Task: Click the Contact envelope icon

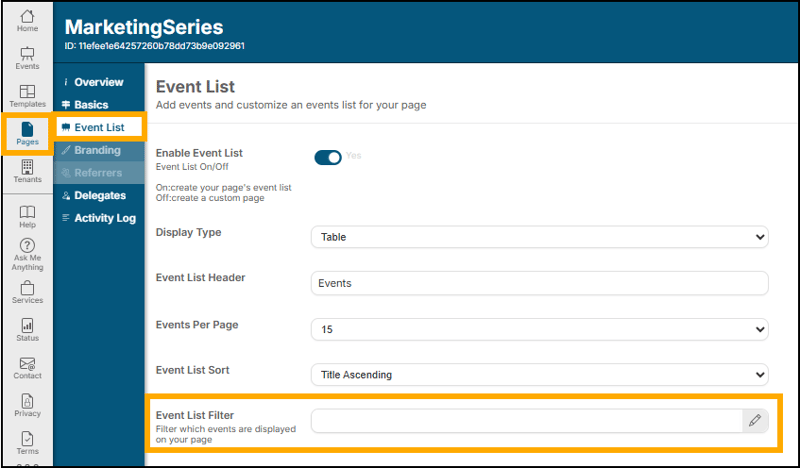Action: pyautogui.click(x=27, y=368)
